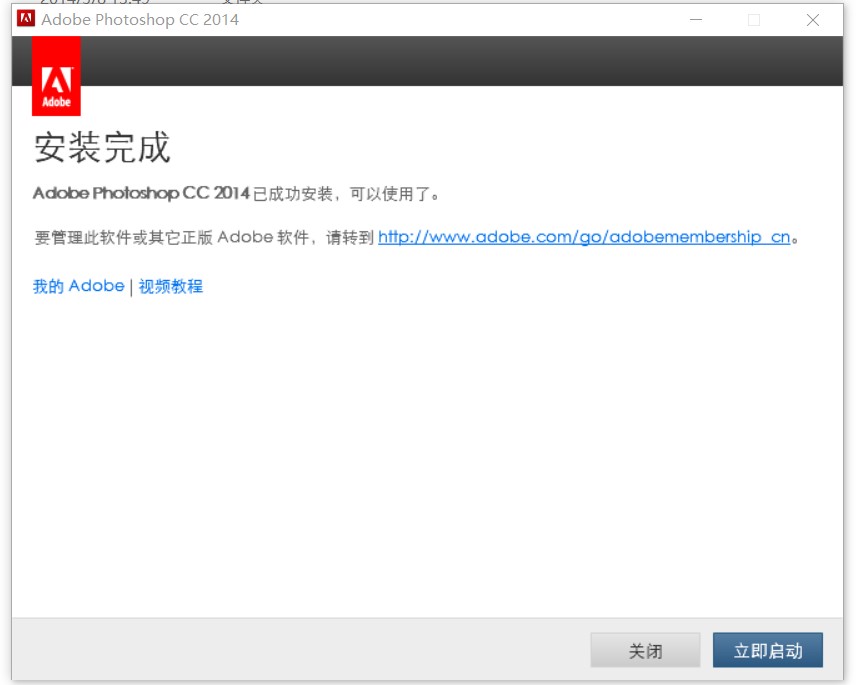The image size is (862, 685).
Task: Click the grayed-out maximize button
Action: pyautogui.click(x=754, y=20)
